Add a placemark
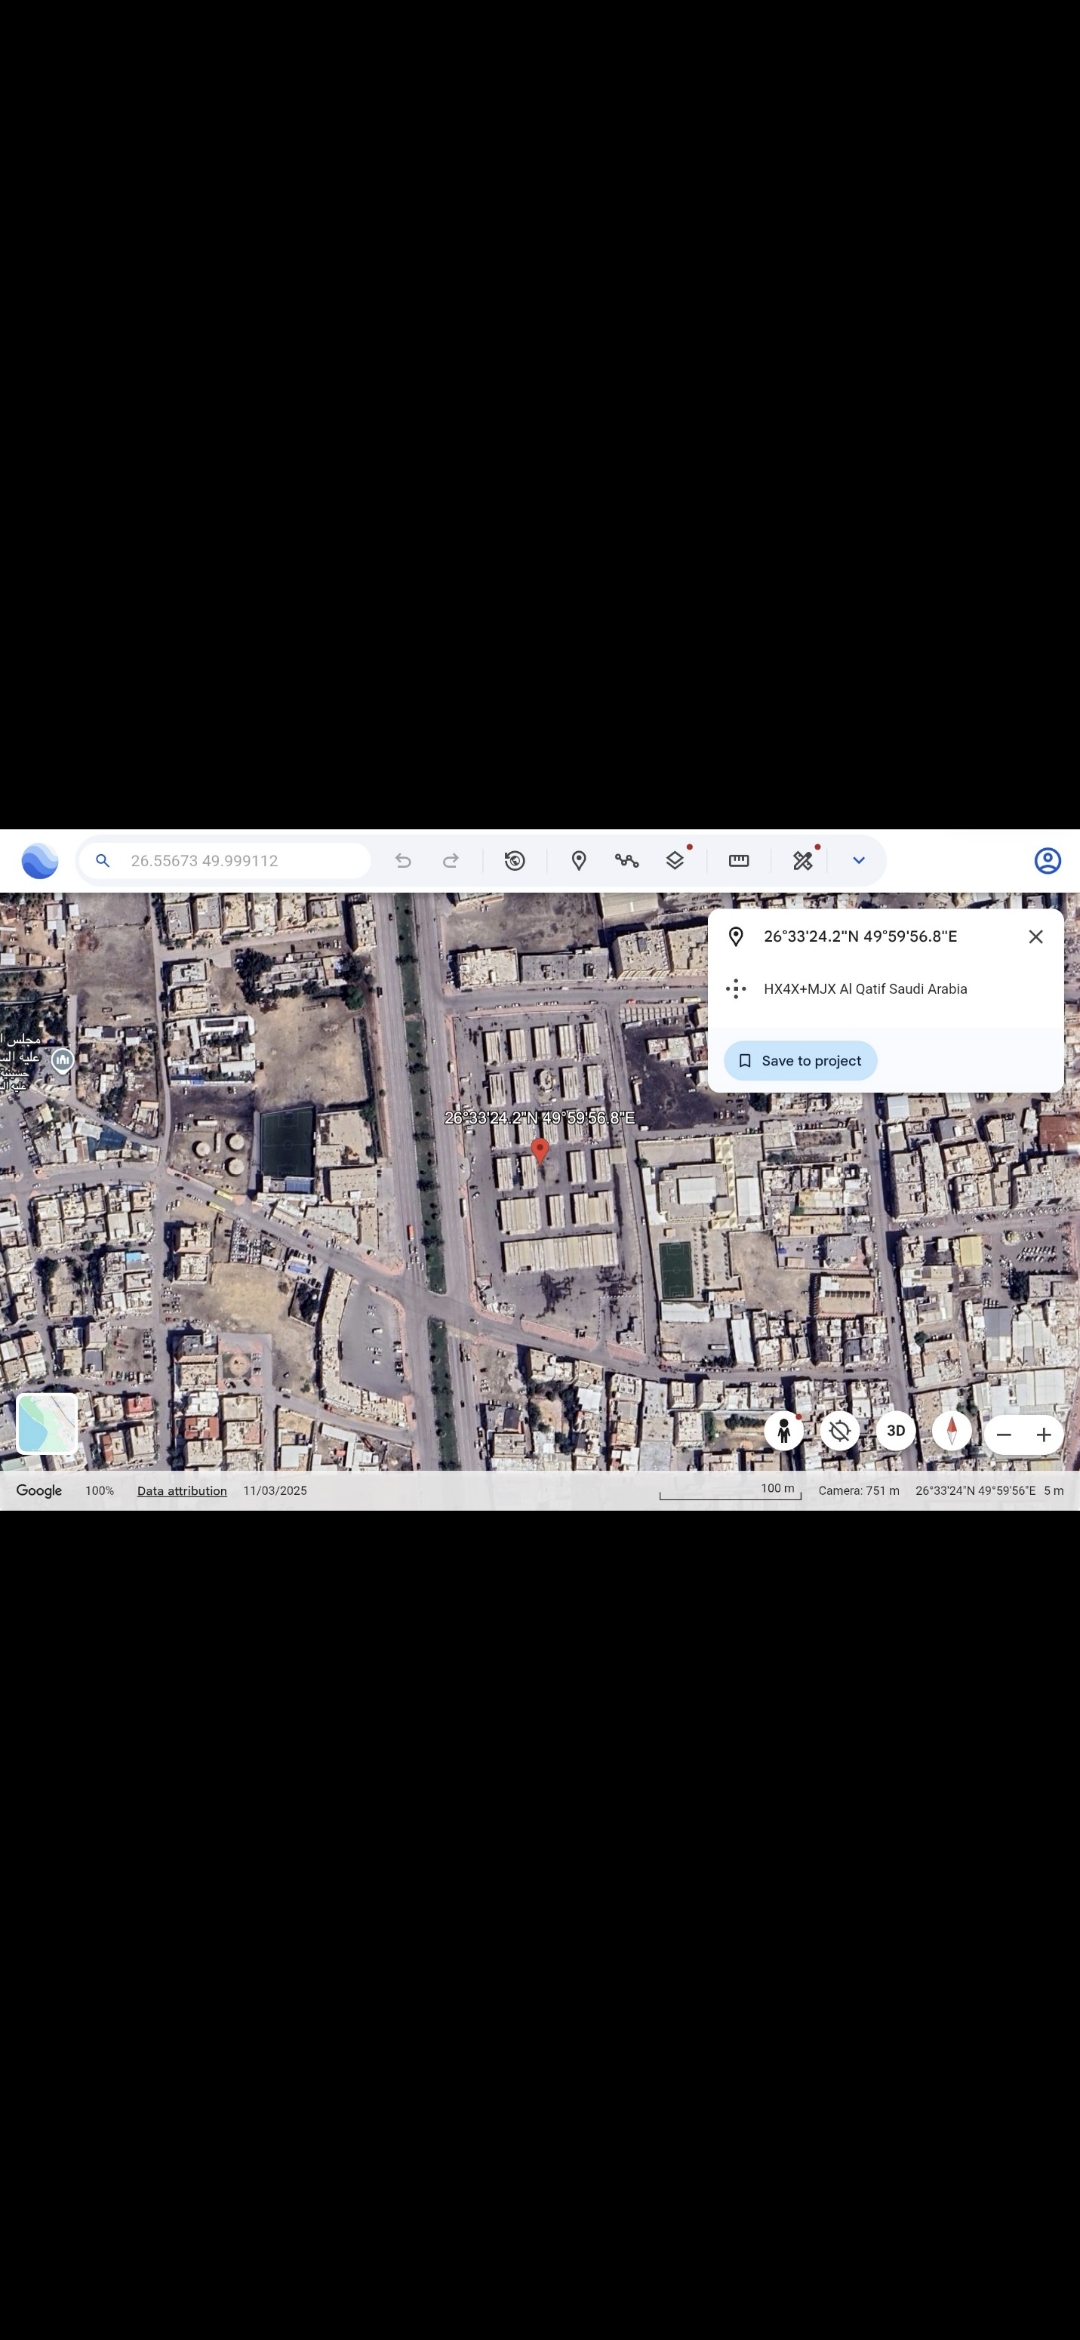 [x=579, y=861]
